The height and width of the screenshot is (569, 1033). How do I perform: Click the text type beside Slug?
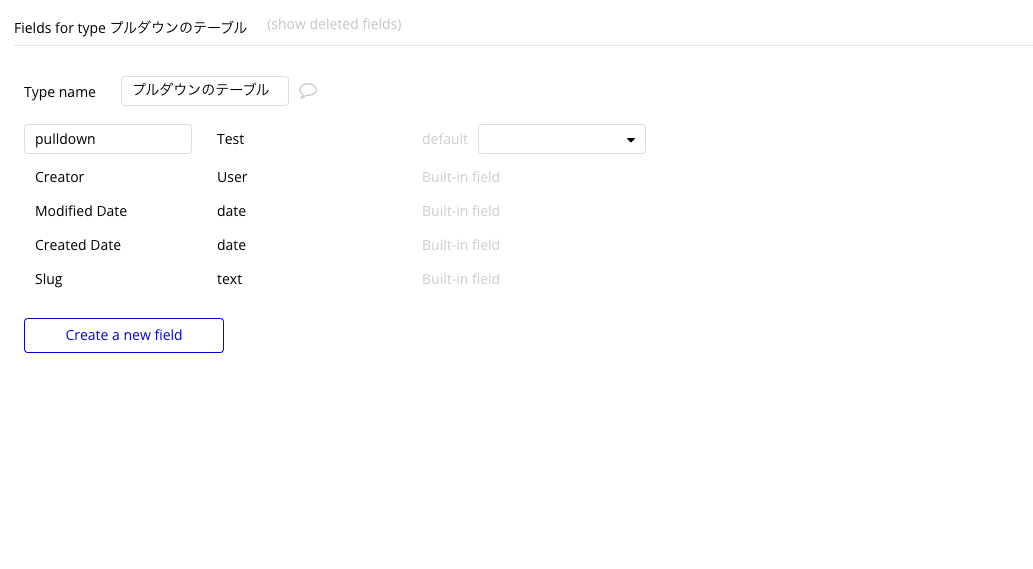click(x=229, y=279)
